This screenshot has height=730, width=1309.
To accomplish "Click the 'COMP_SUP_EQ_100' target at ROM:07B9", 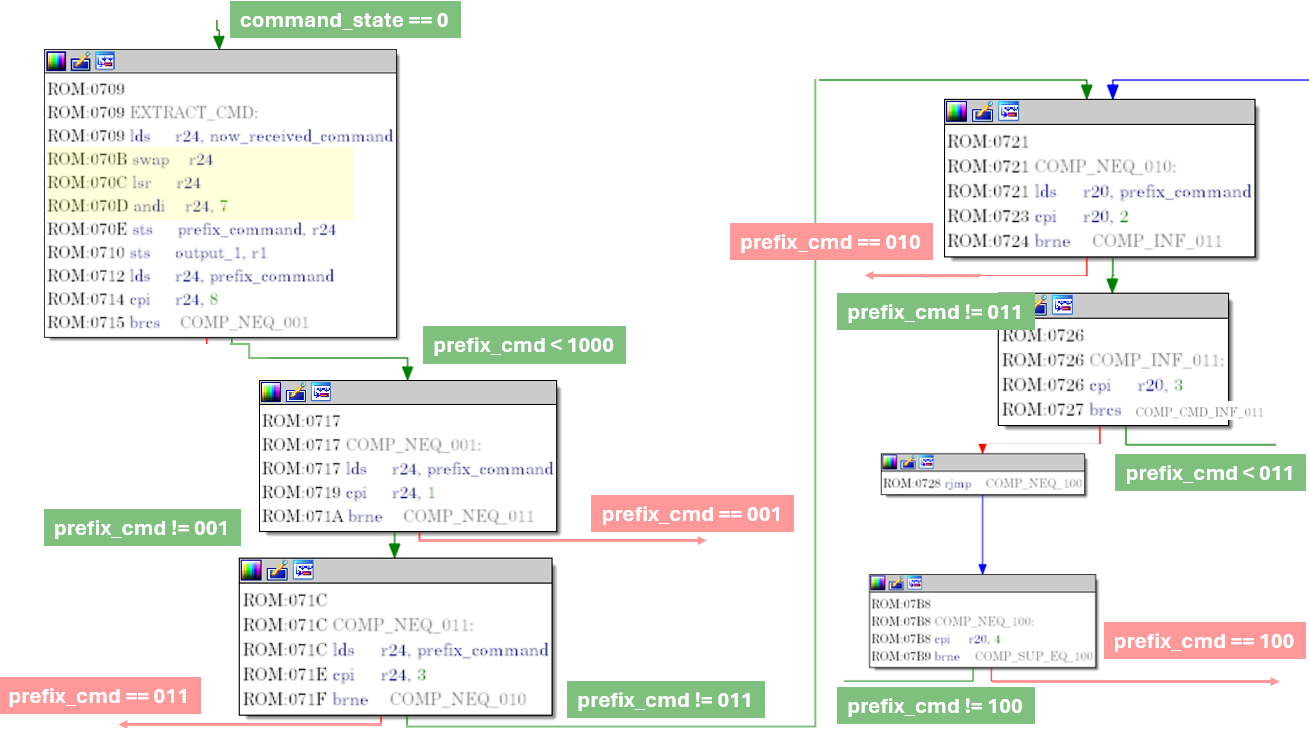I will [x=1034, y=657].
